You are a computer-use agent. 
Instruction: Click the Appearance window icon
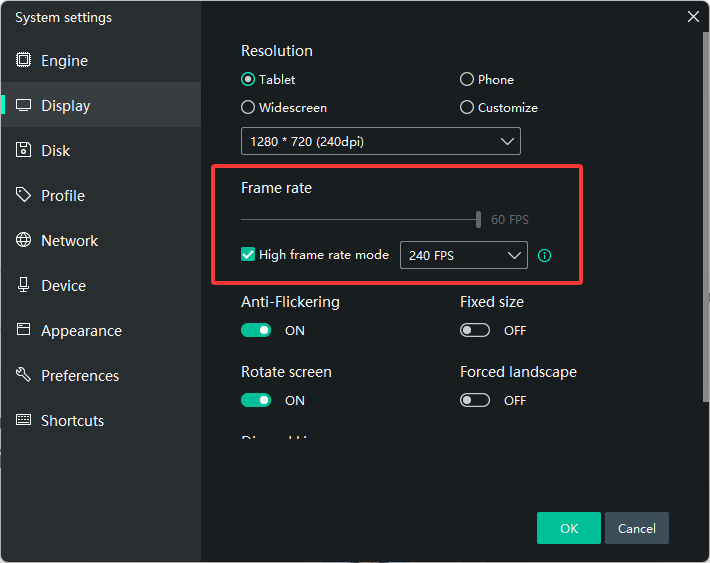[x=23, y=330]
